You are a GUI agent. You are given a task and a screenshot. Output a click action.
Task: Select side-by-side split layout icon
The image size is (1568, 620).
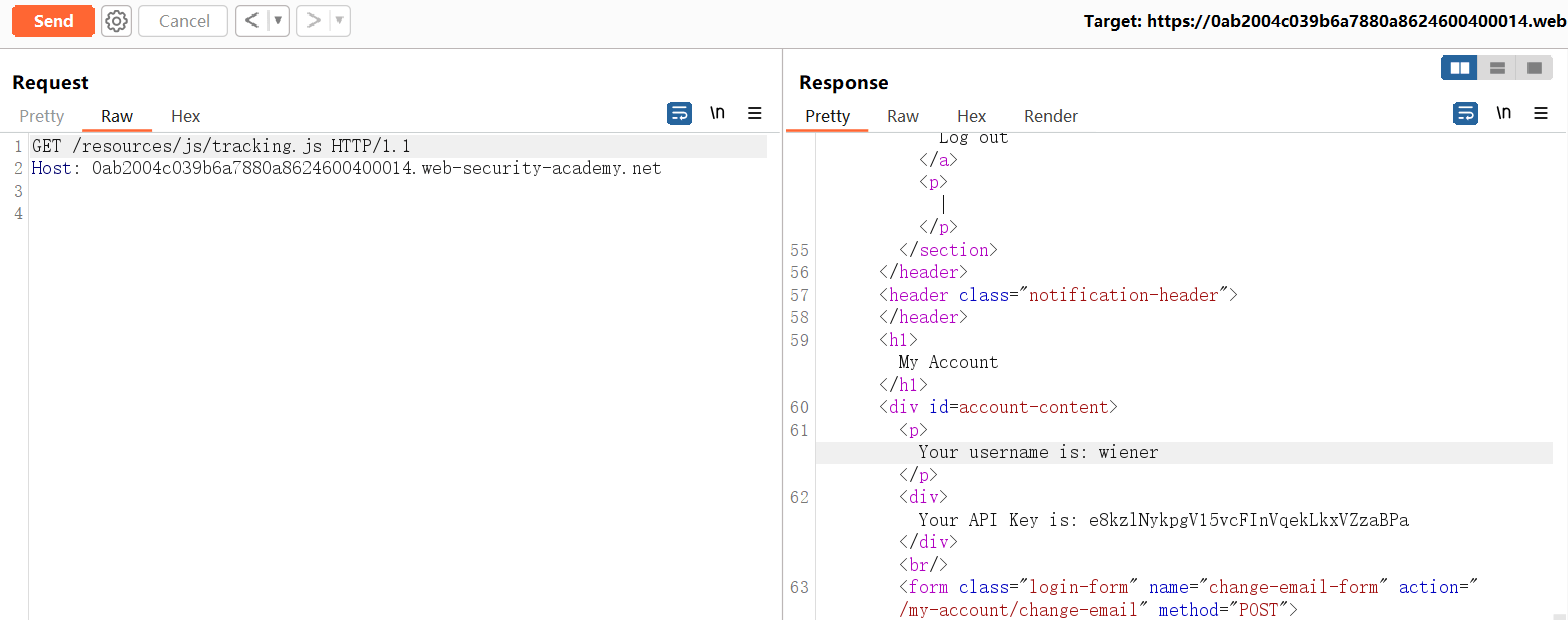[1460, 68]
